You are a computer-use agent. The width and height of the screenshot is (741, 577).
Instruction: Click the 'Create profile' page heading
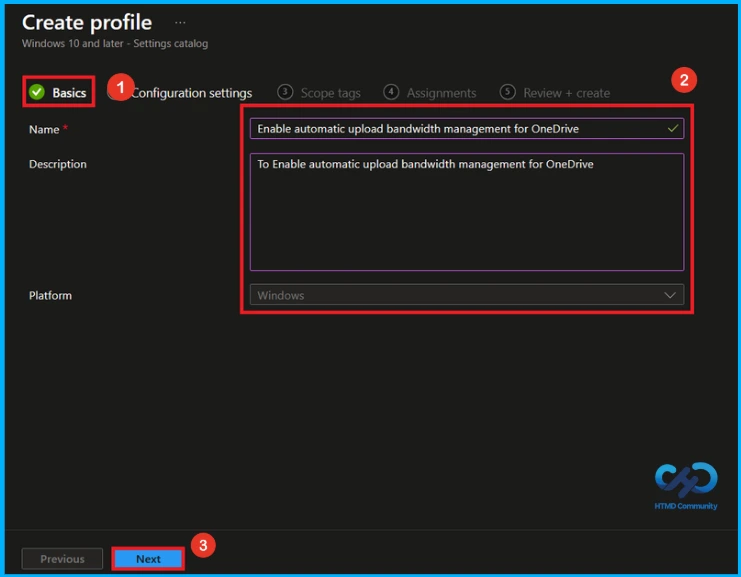coord(87,23)
